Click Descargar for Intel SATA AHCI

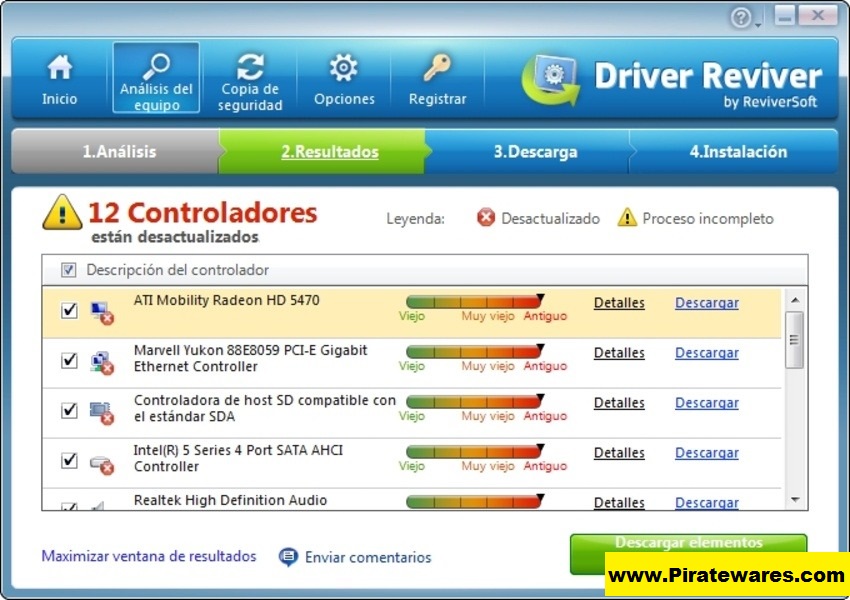pyautogui.click(x=706, y=453)
